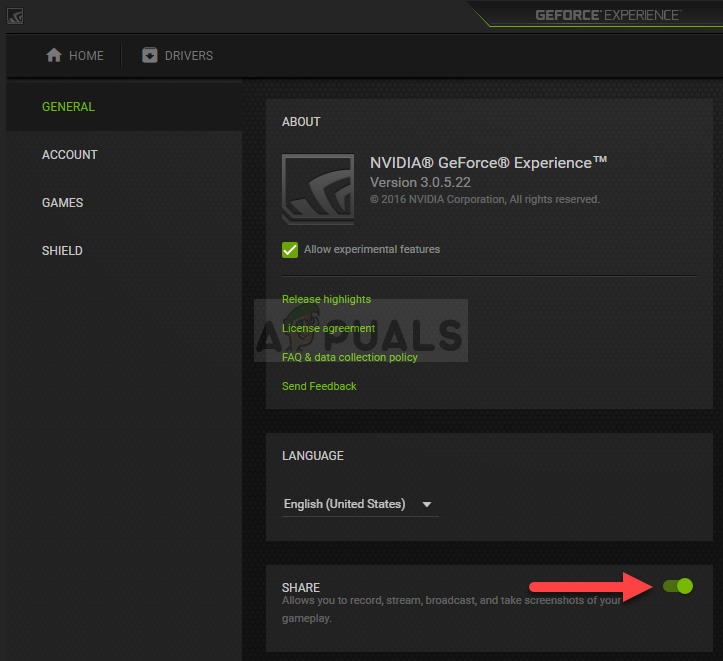Go to the Shield settings tab
Screen dimensions: 723x661
[x=62, y=251]
